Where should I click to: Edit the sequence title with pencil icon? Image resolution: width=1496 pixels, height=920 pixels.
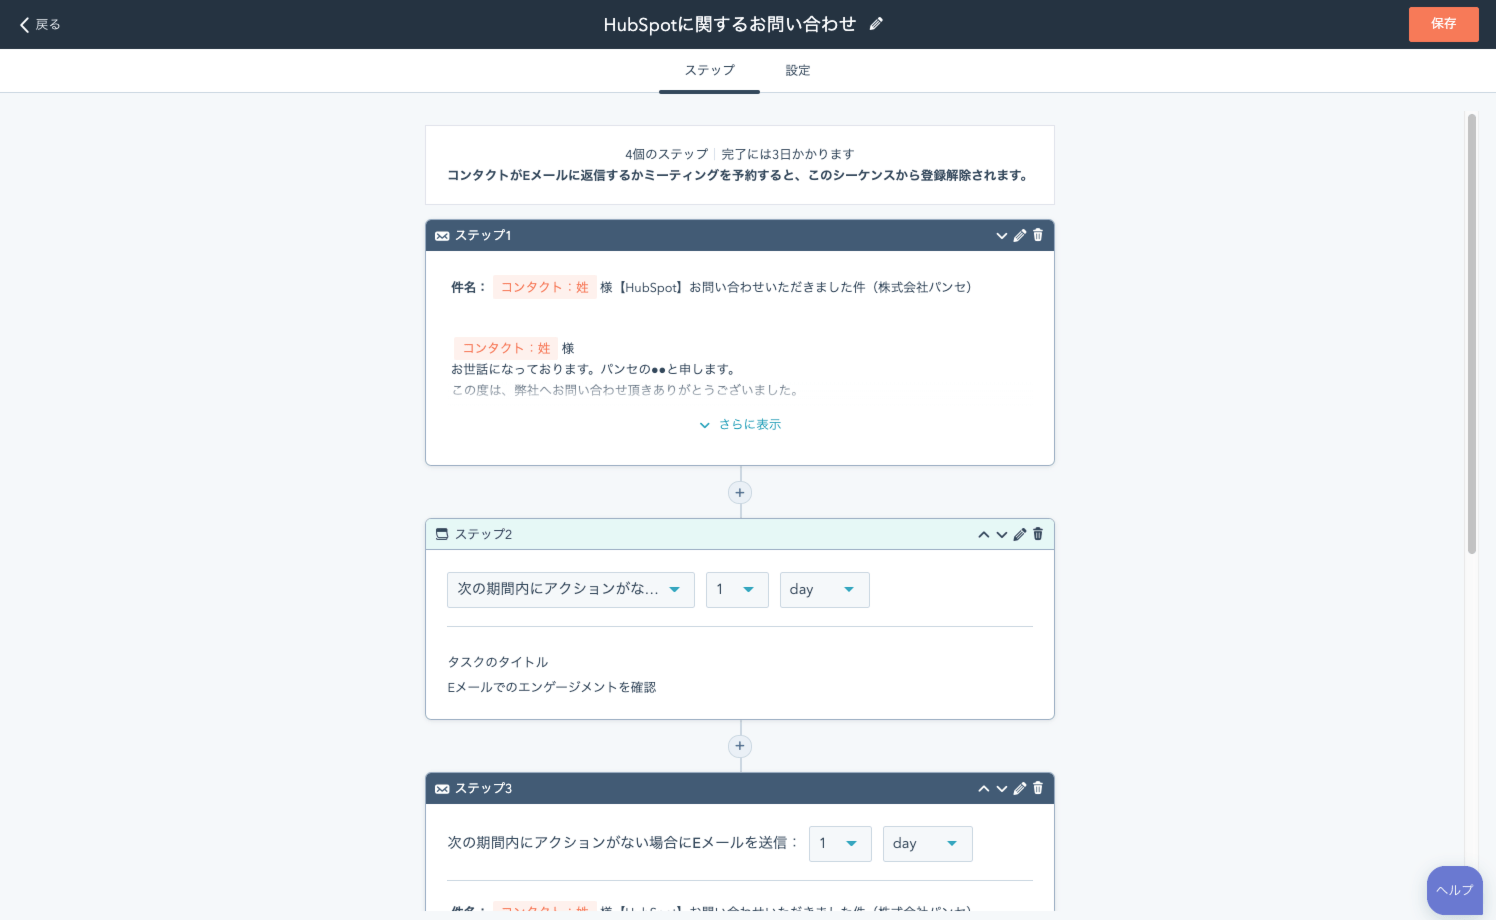(x=876, y=24)
